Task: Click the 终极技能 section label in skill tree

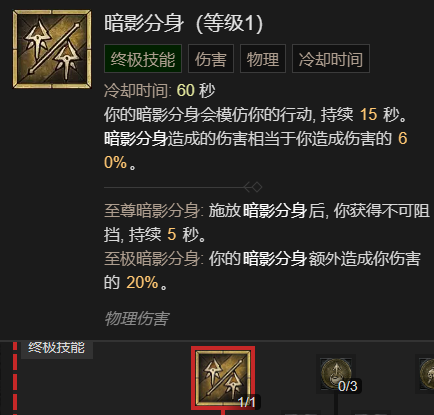Action: 57,348
